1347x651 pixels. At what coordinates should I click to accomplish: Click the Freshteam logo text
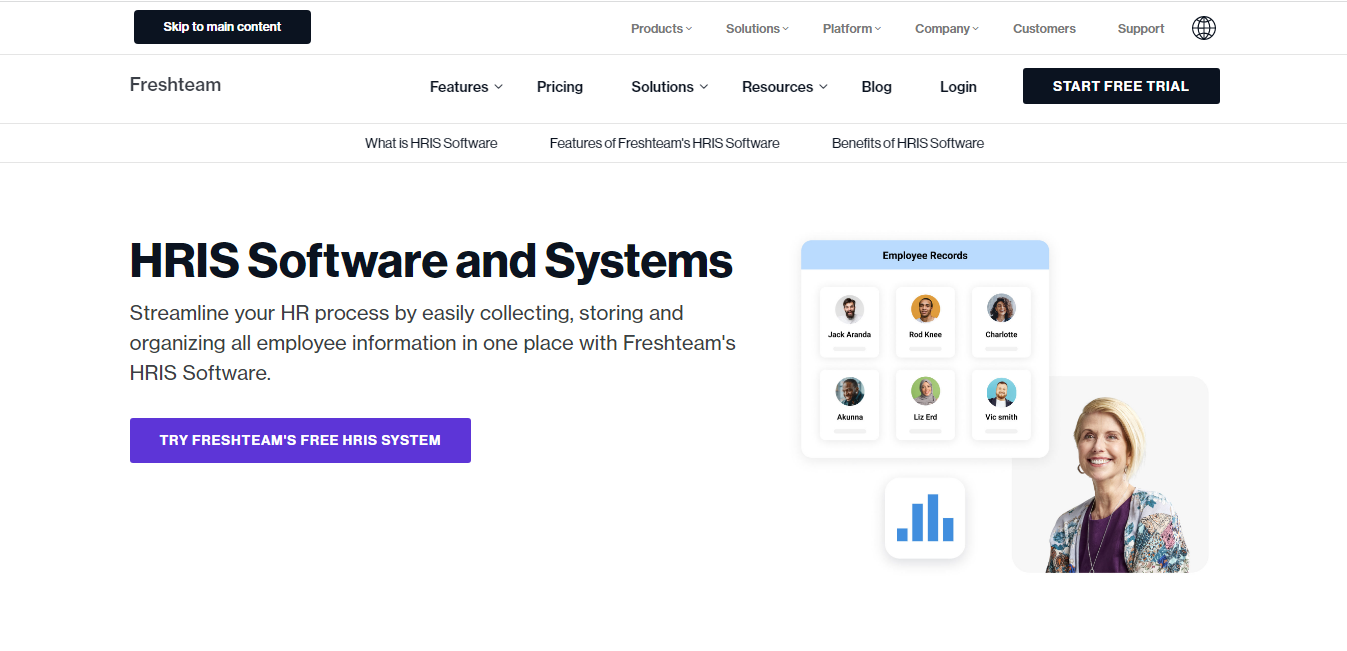click(x=175, y=85)
